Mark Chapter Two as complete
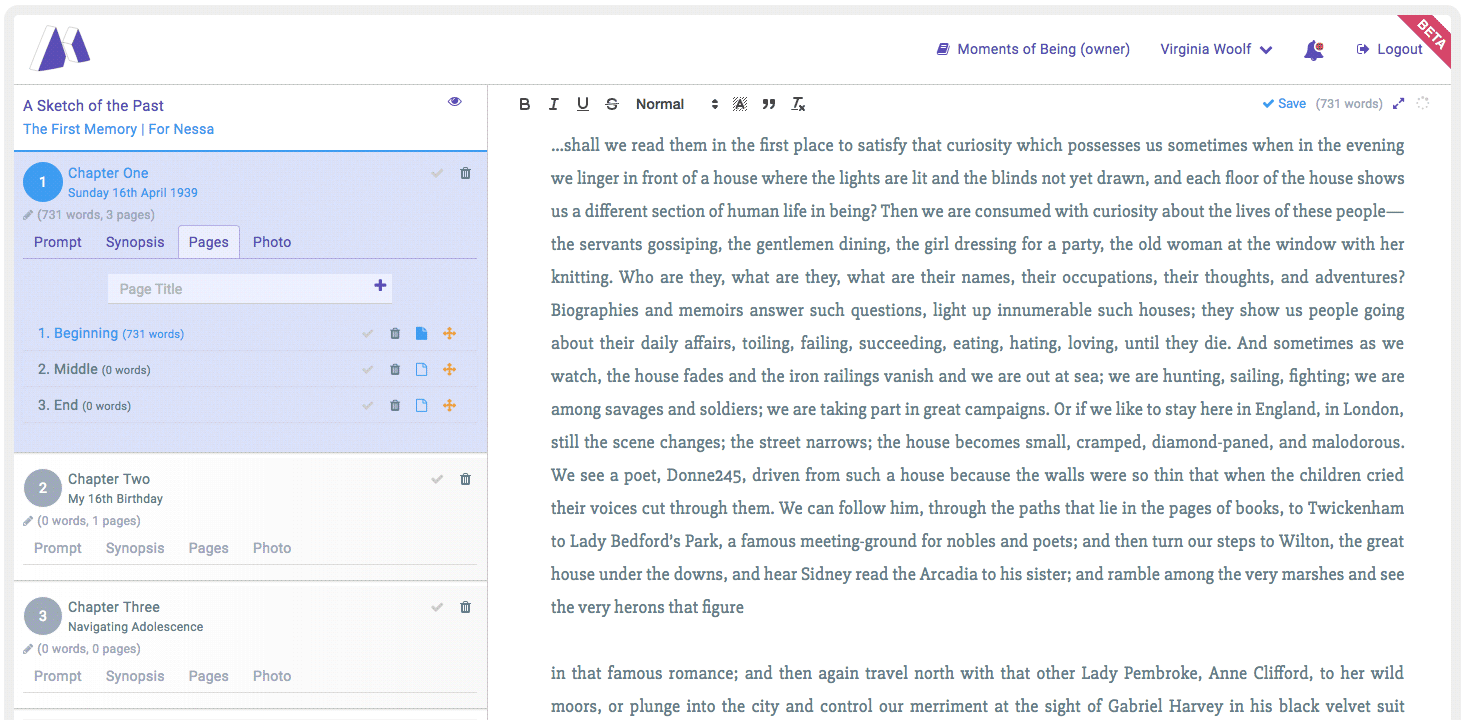1470x720 pixels. [437, 479]
